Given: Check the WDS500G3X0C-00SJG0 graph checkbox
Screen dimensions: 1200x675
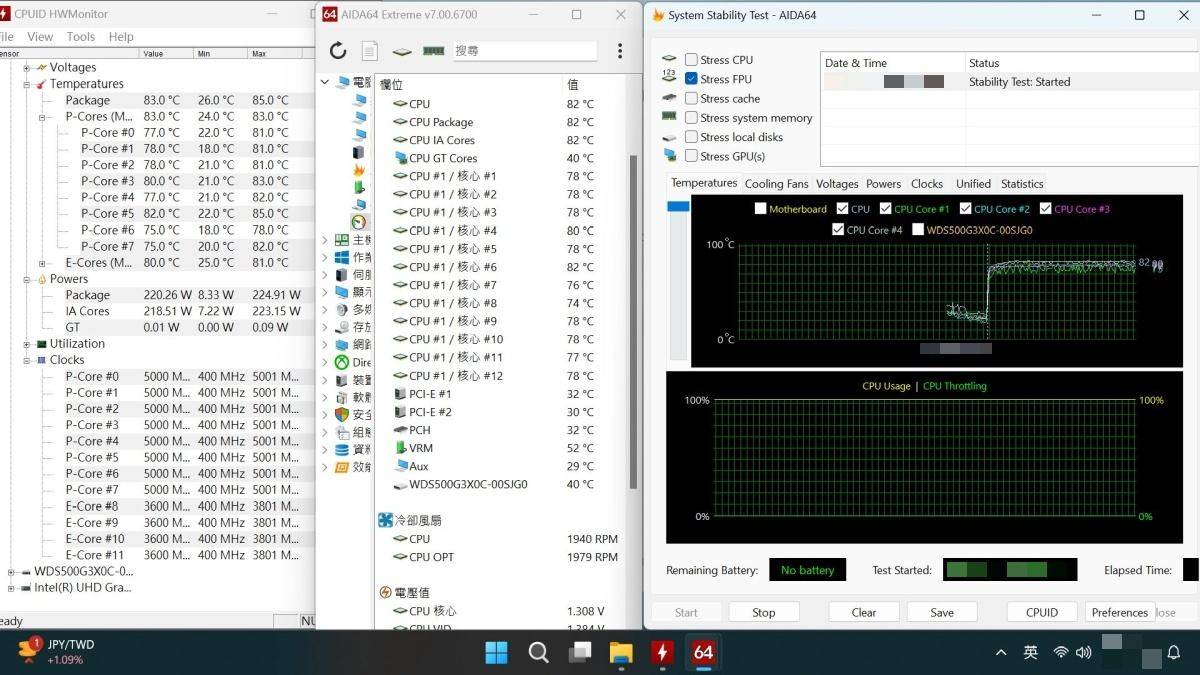Looking at the screenshot, I should tap(918, 230).
